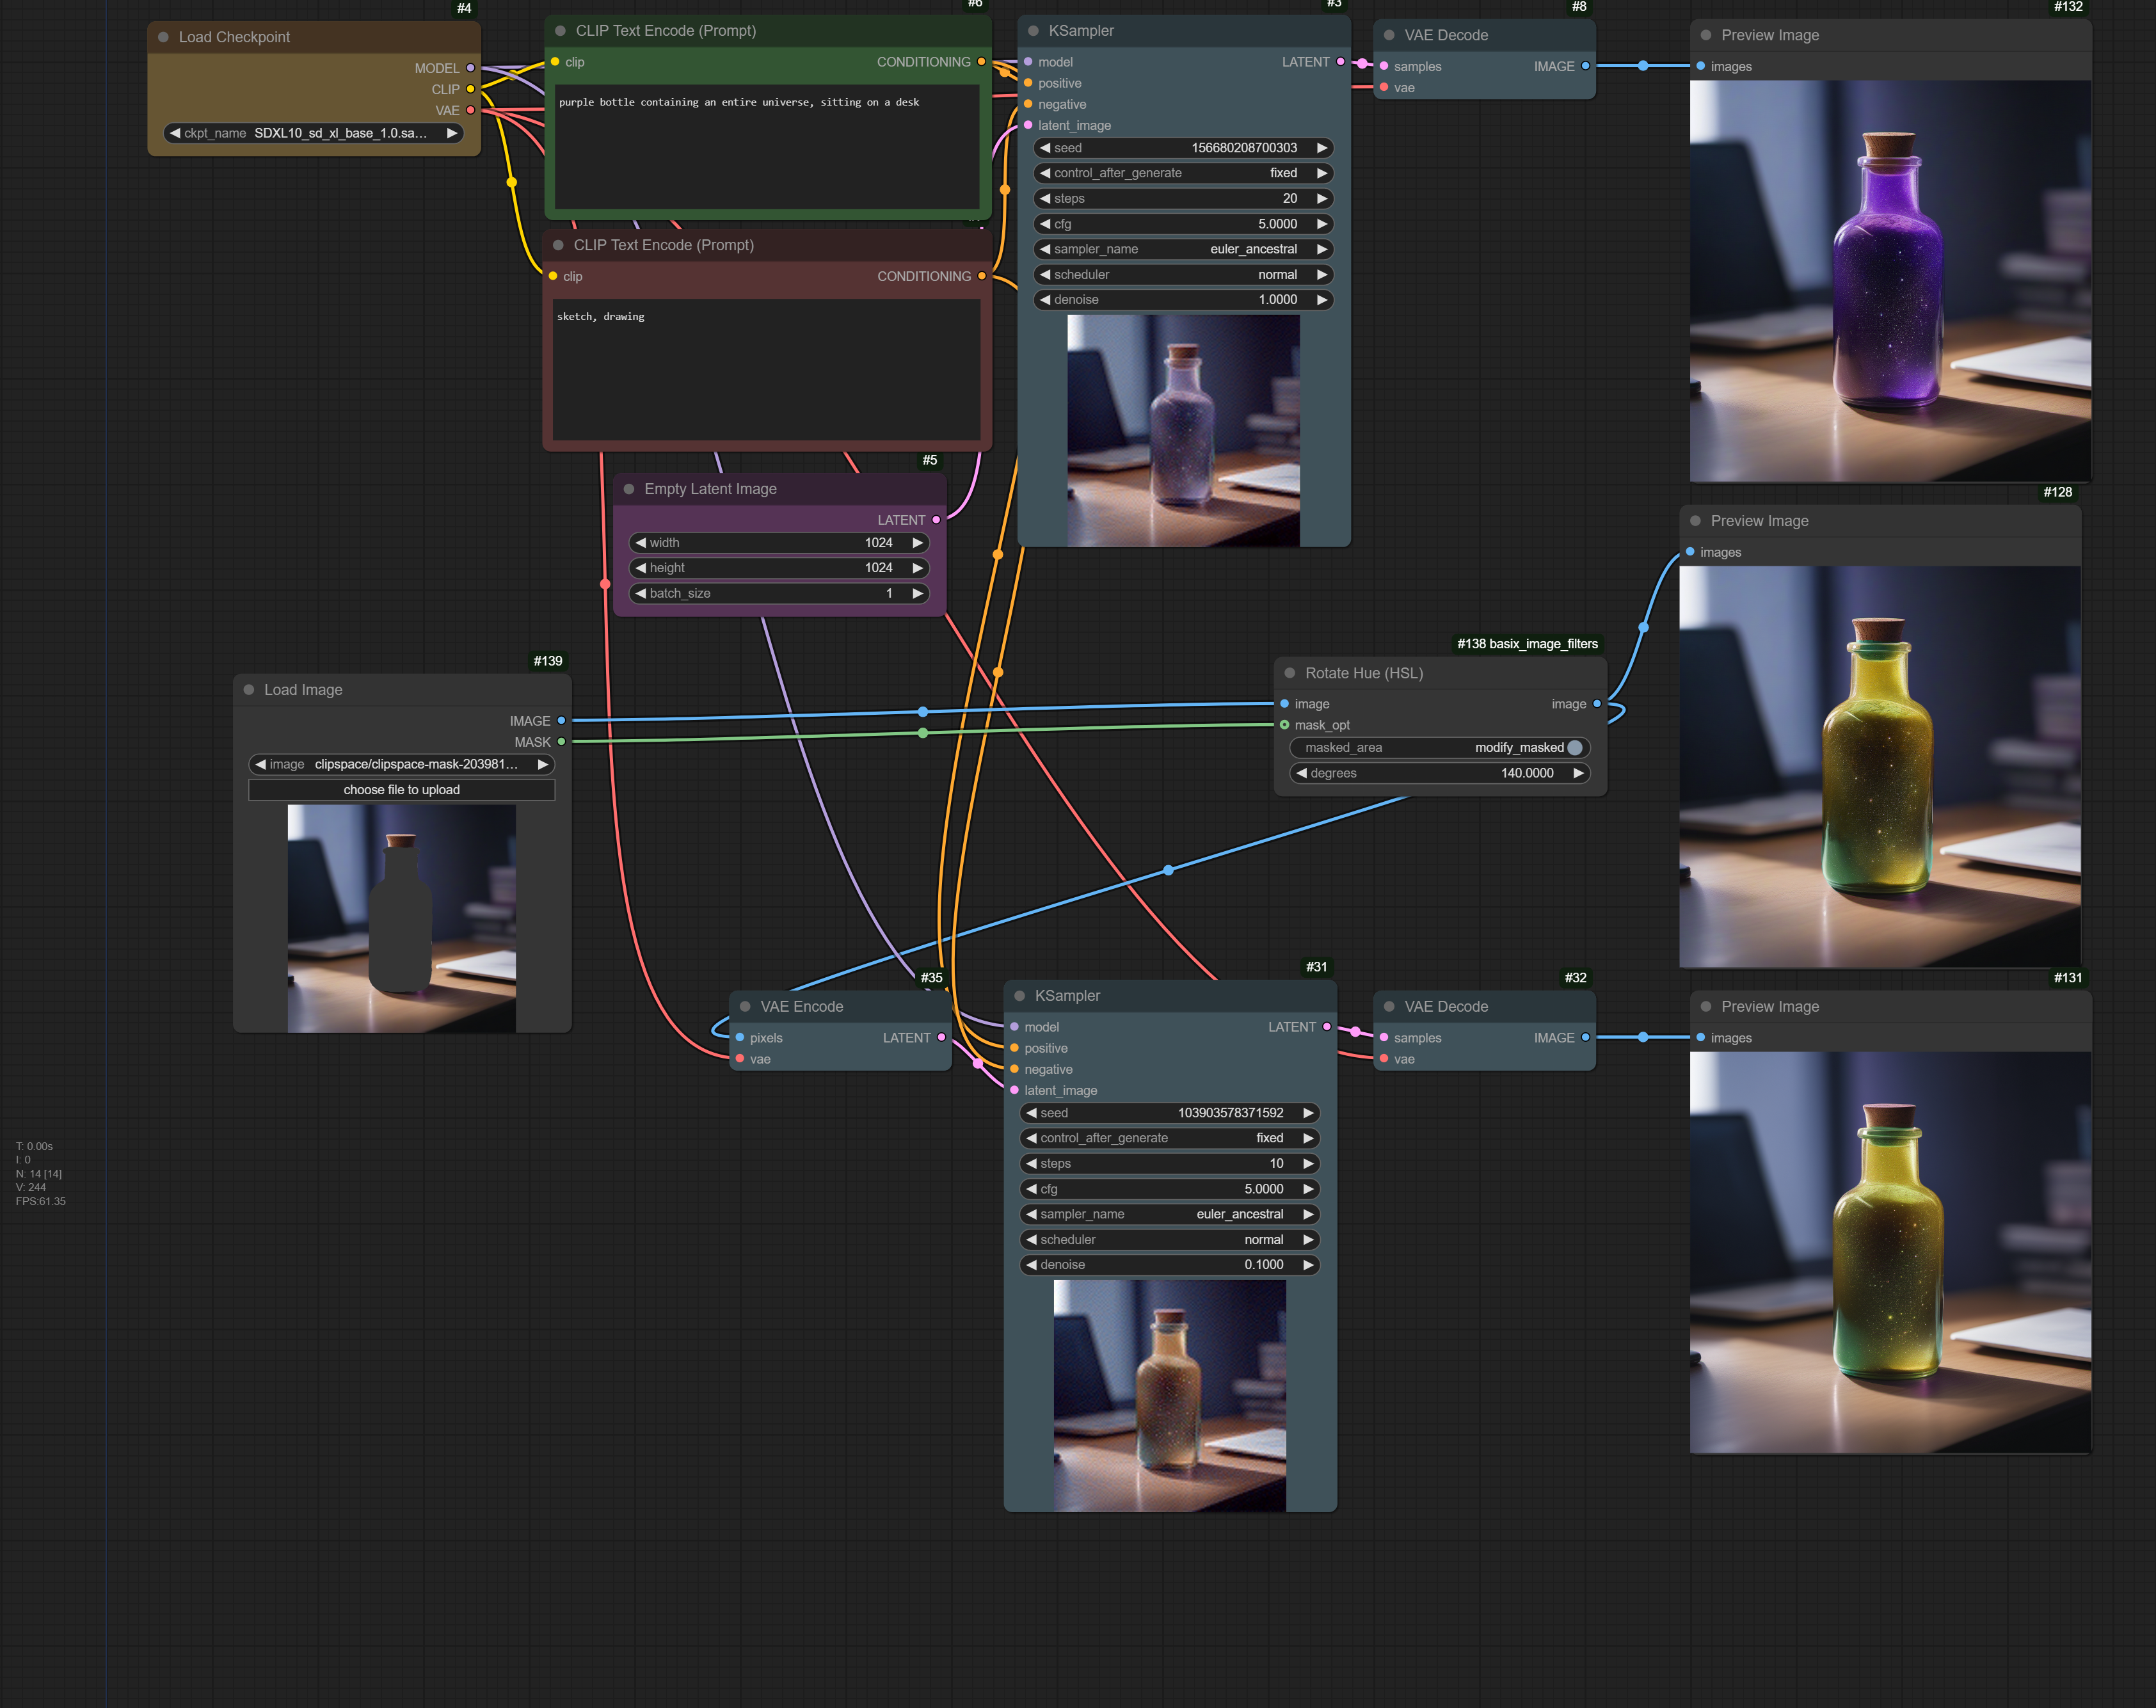
Task: Click the top KSampler cfg value field
Action: (1184, 224)
